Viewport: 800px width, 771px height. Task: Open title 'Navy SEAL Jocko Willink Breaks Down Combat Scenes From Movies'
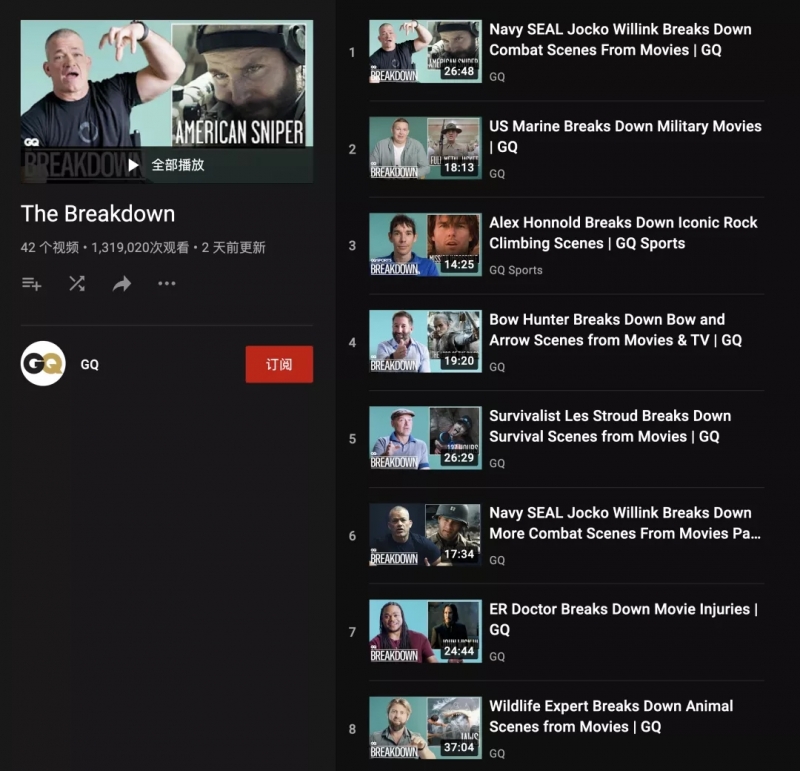[x=620, y=40]
